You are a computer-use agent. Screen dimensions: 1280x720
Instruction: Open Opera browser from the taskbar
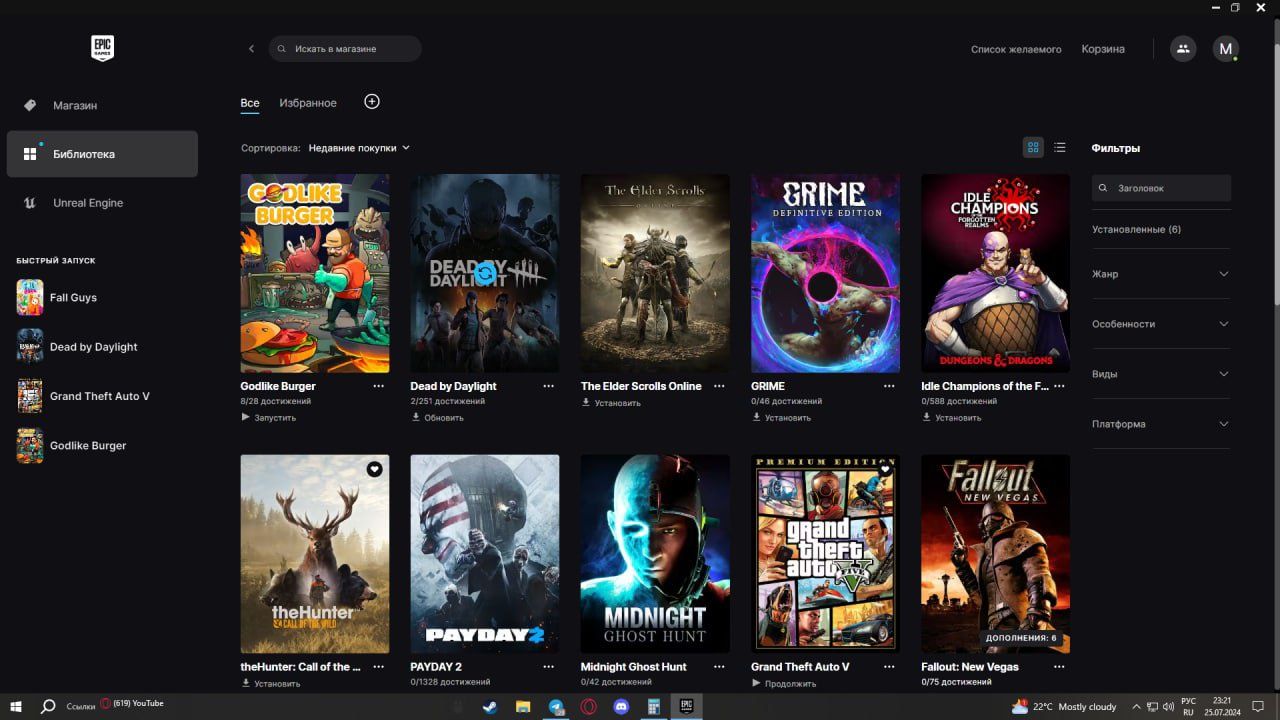588,706
